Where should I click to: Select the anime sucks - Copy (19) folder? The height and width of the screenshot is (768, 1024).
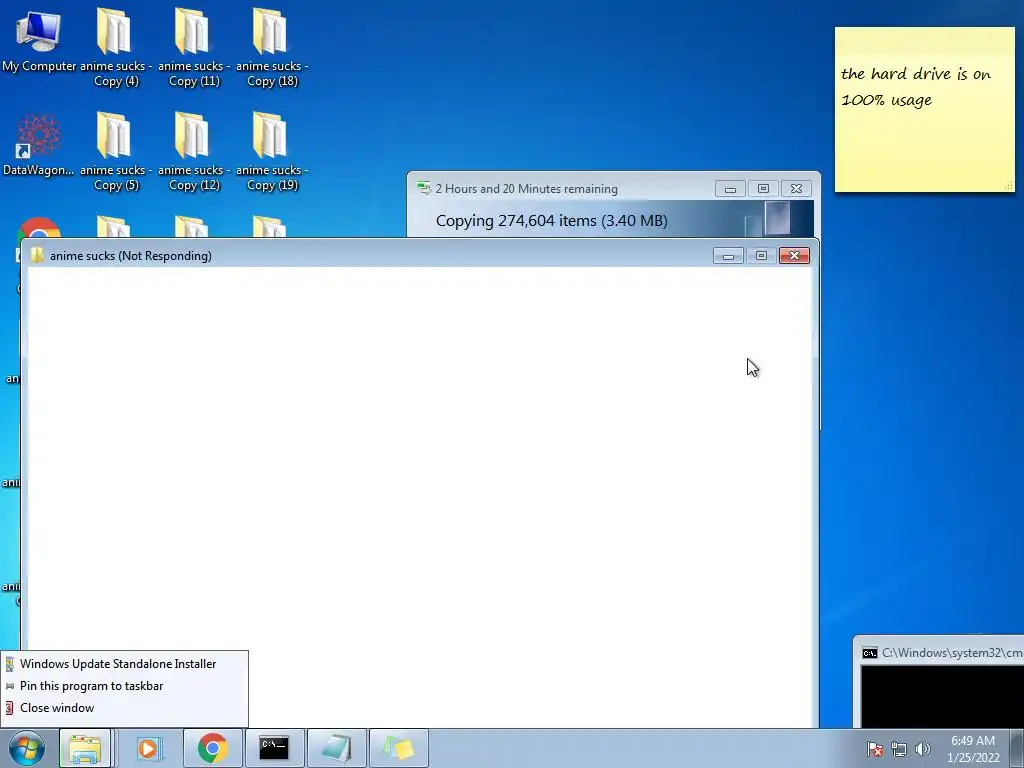click(272, 152)
